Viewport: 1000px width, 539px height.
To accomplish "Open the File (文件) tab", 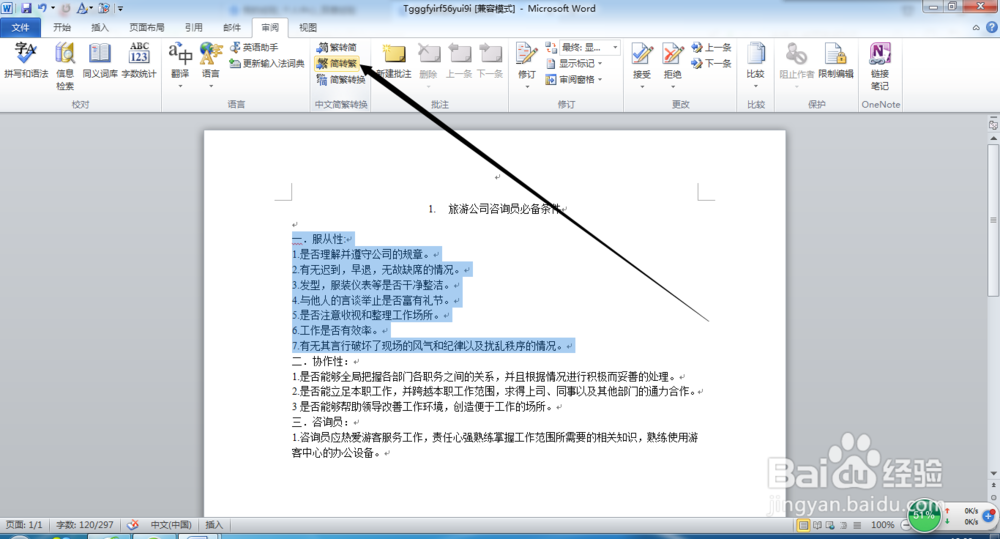I will tap(20, 27).
